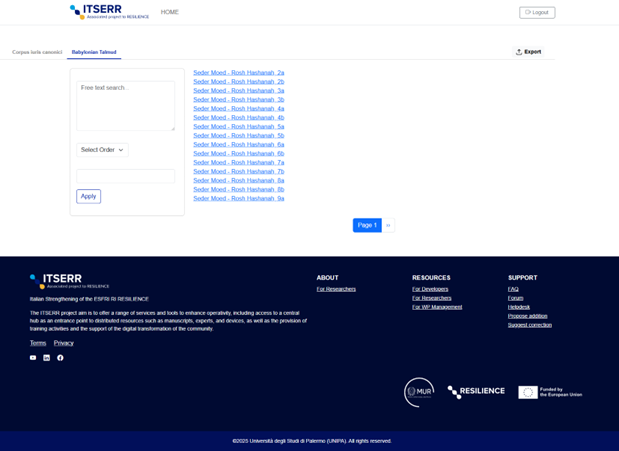Open the YouTube icon in footer
Screen dimensions: 619x451
(33, 357)
